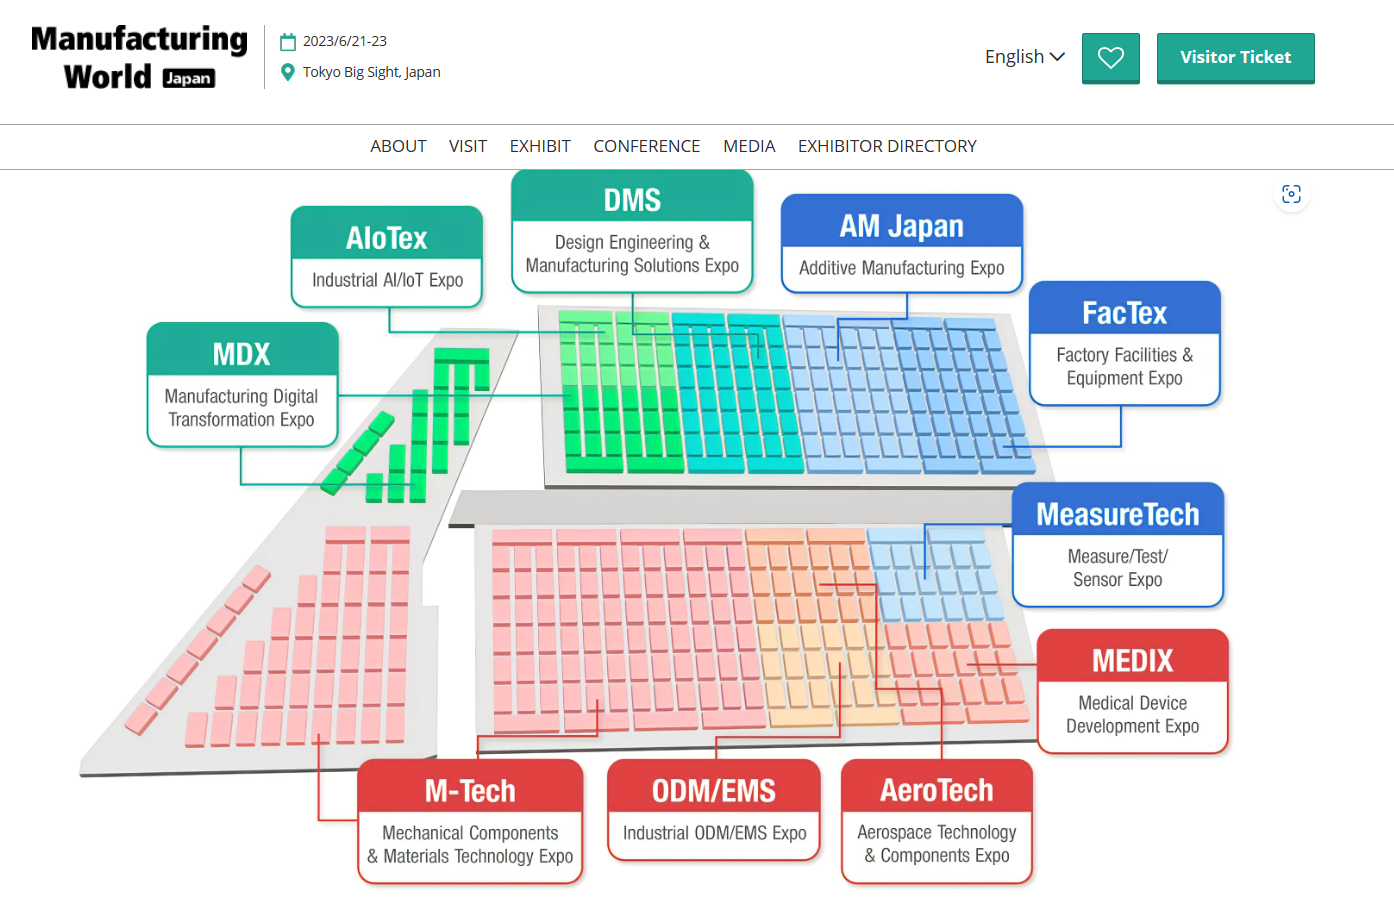Click the image zoom scan icon
Image resolution: width=1394 pixels, height=907 pixels.
(1291, 194)
